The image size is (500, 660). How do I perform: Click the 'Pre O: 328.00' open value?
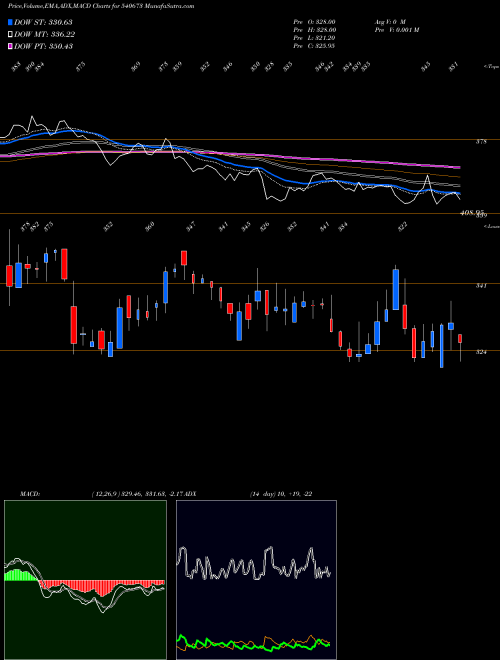314,22
